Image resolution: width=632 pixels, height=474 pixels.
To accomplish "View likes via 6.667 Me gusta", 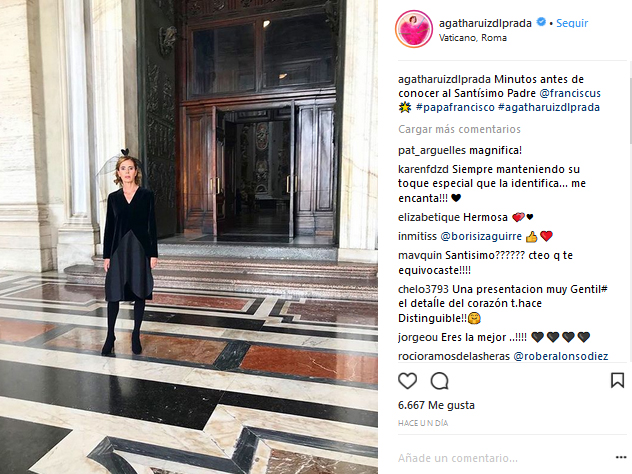I will point(436,405).
